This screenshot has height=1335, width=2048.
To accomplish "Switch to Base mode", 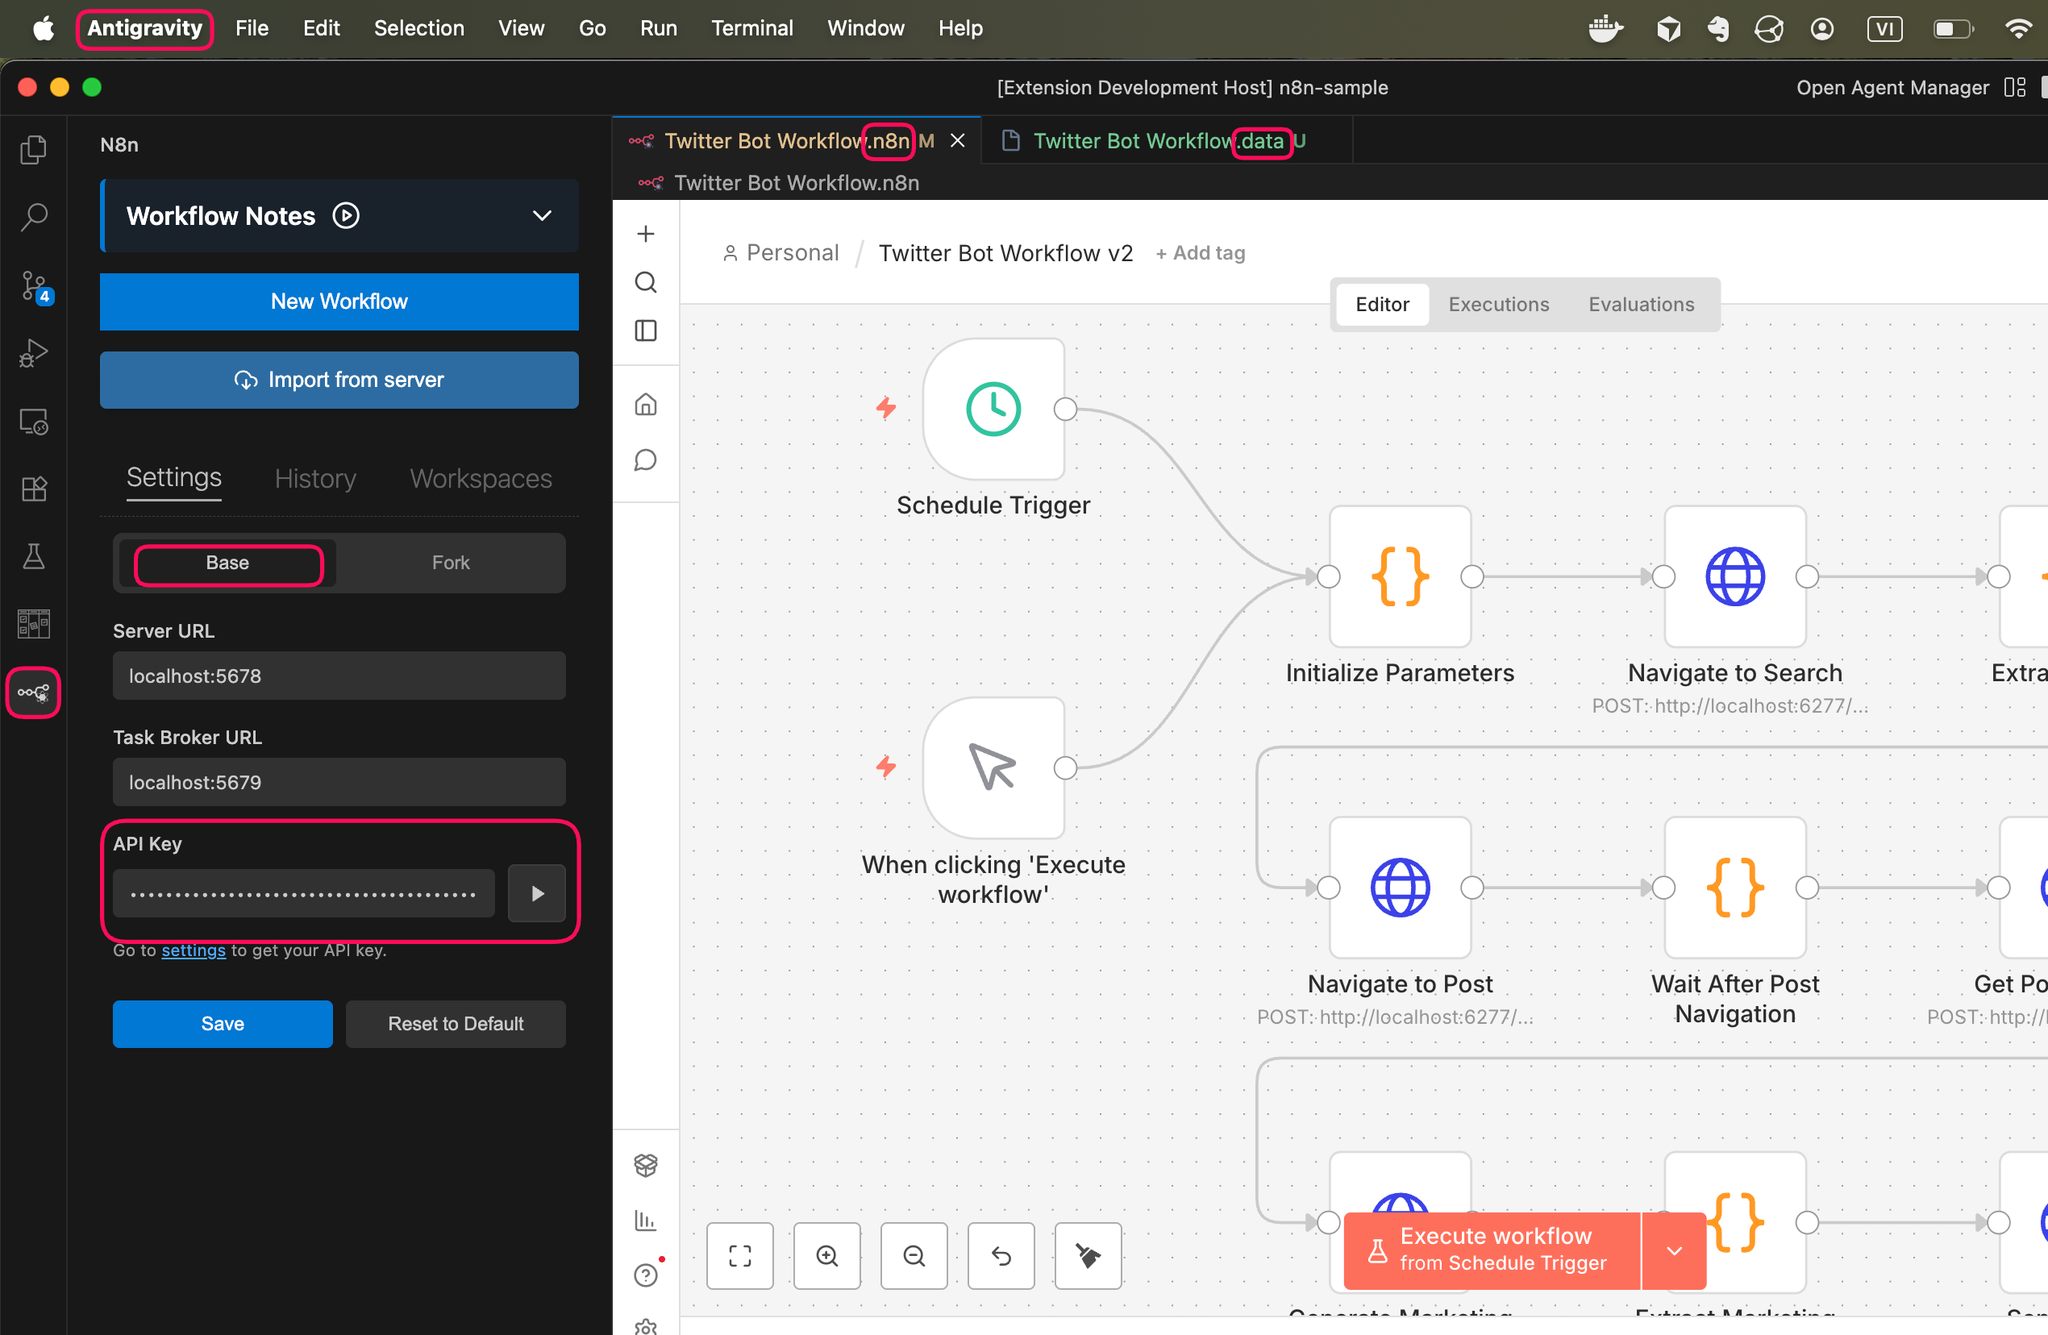I will tap(228, 563).
